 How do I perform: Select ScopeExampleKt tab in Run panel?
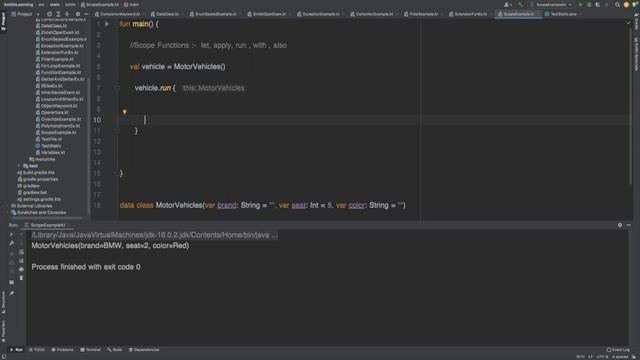[x=46, y=225]
